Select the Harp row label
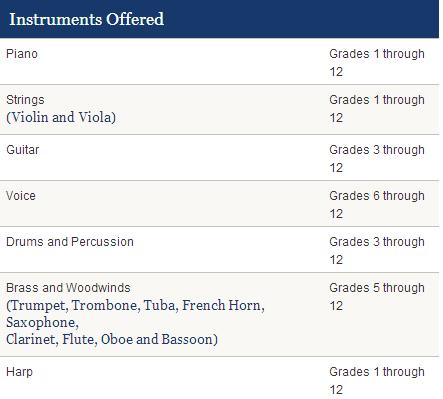 pyautogui.click(x=19, y=372)
